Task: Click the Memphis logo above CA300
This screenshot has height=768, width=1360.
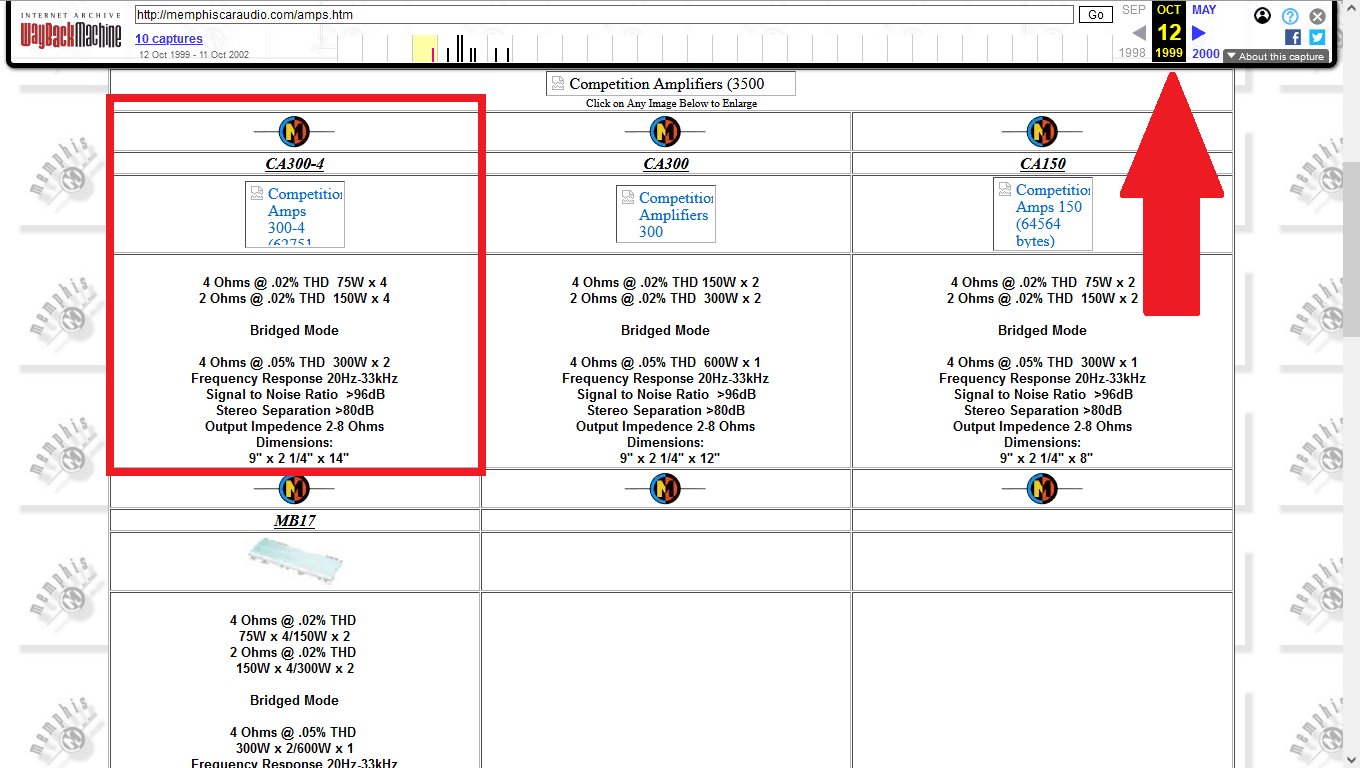Action: click(x=665, y=131)
